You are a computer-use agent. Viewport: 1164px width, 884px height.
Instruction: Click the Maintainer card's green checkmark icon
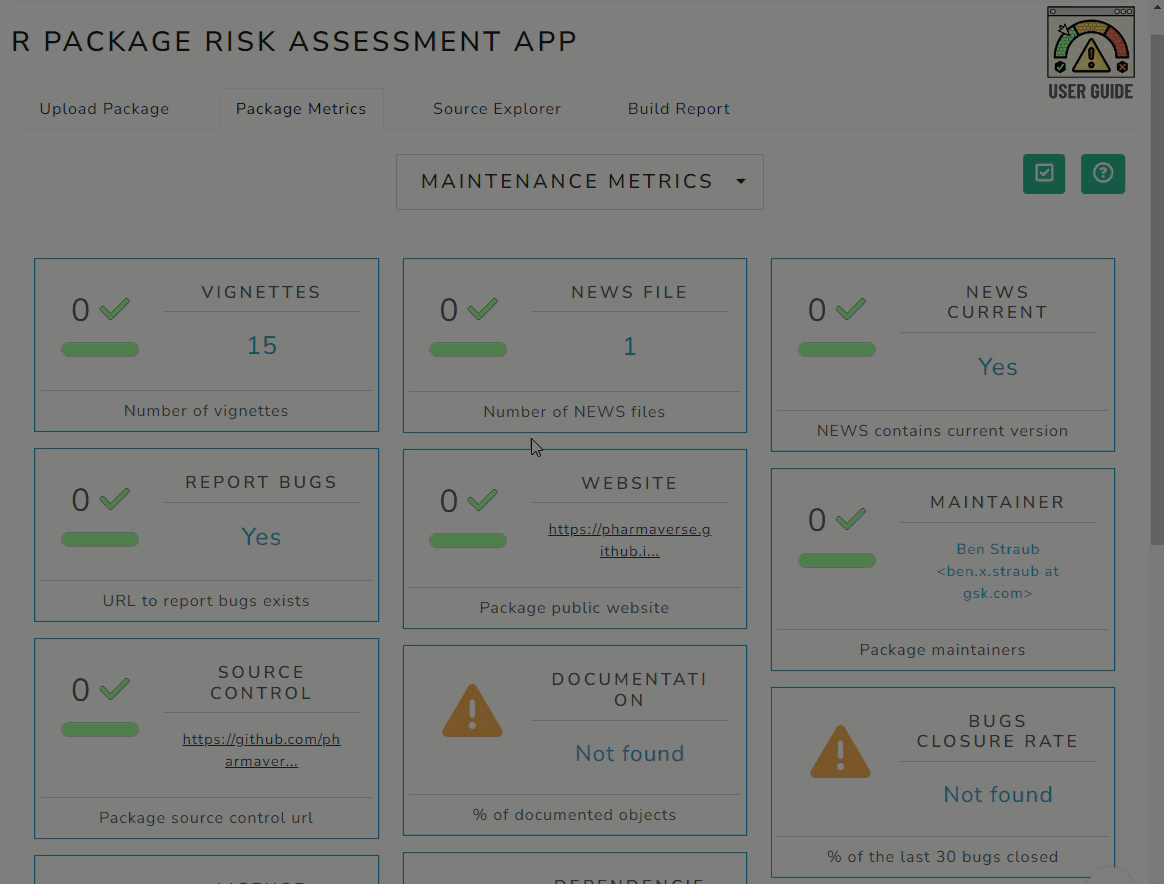click(851, 518)
